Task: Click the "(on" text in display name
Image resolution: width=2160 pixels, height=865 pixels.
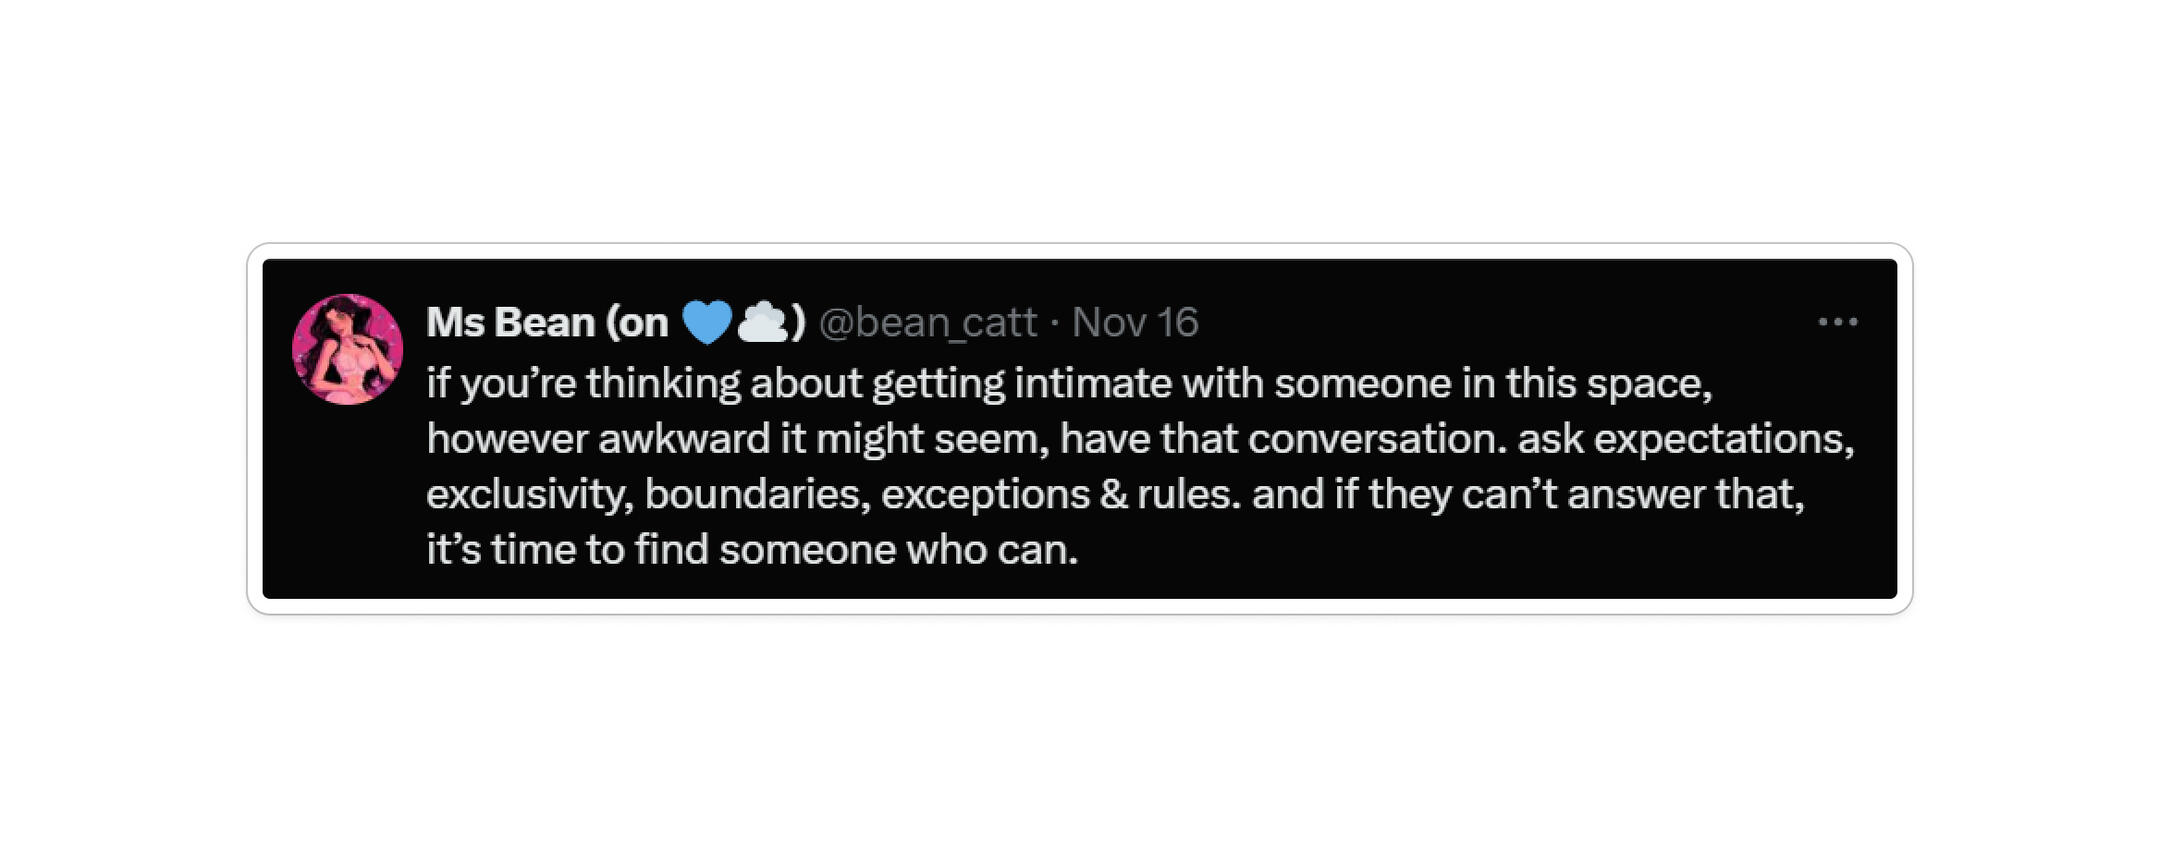Action: pyautogui.click(x=637, y=322)
